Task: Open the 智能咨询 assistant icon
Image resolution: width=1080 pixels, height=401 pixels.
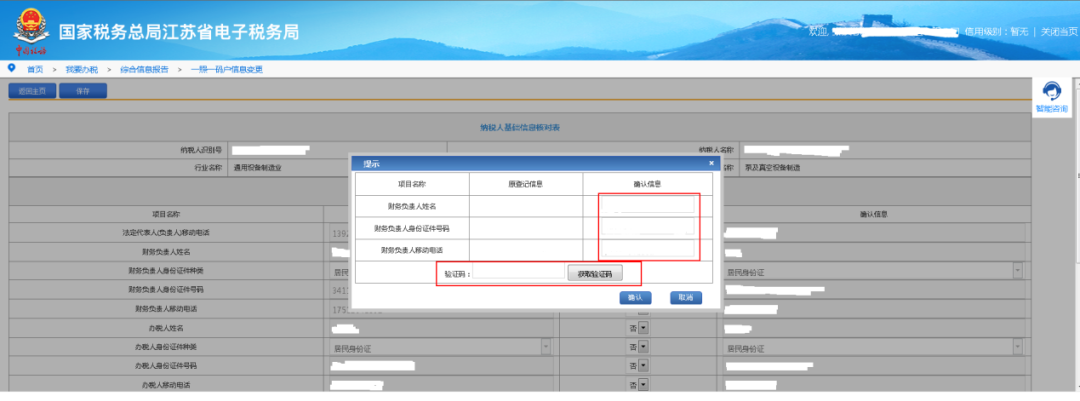Action: pos(1051,97)
